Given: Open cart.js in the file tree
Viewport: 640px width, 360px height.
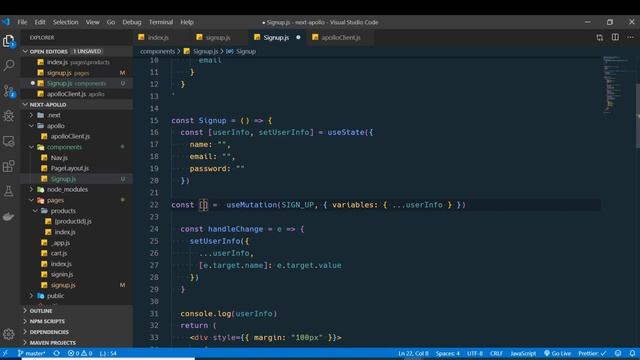Looking at the screenshot, I should [x=59, y=253].
